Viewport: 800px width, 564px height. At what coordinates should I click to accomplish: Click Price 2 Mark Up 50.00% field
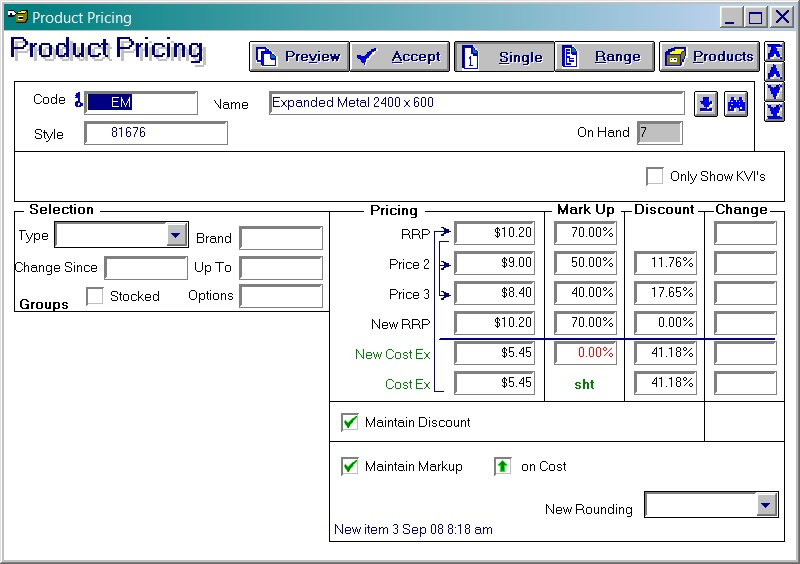tap(586, 263)
